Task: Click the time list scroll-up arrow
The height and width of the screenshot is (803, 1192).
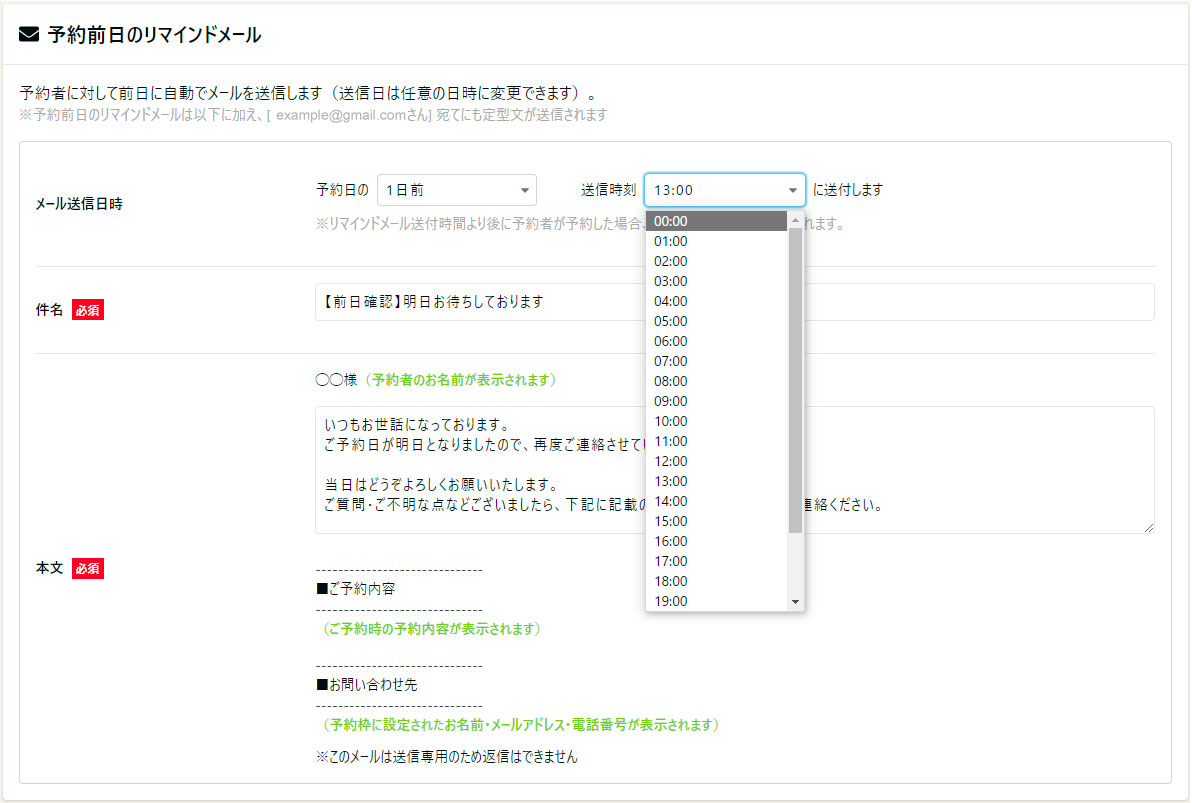Action: pyautogui.click(x=795, y=220)
